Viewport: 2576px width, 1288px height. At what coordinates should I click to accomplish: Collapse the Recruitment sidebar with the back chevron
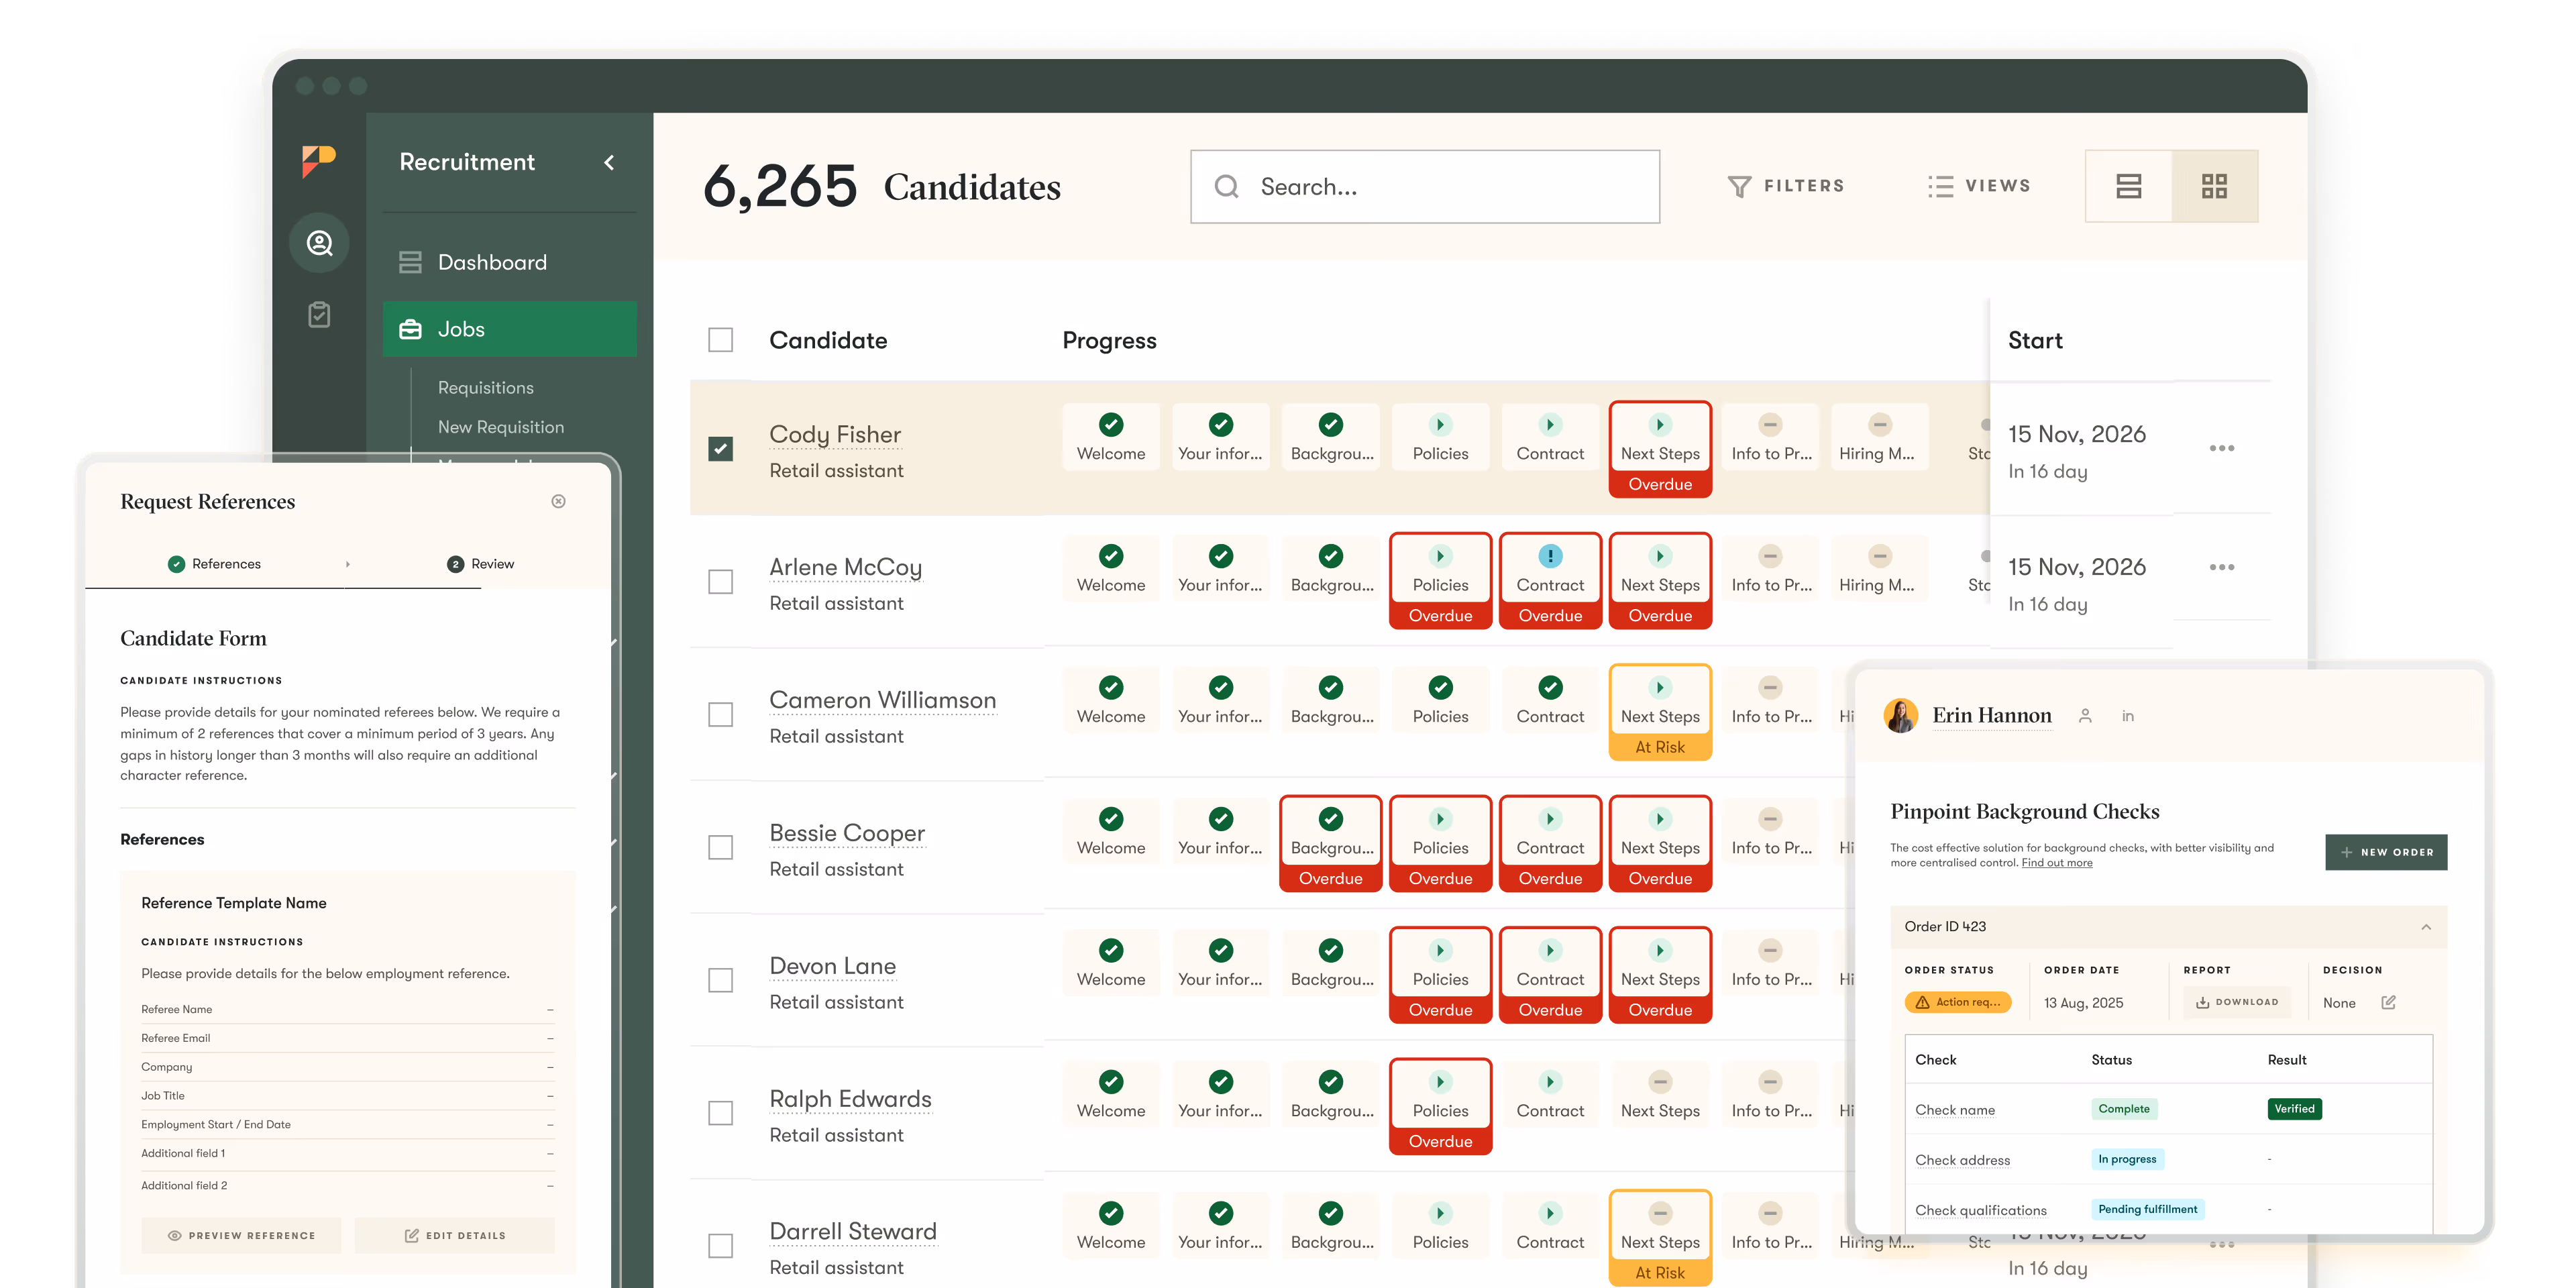tap(609, 162)
